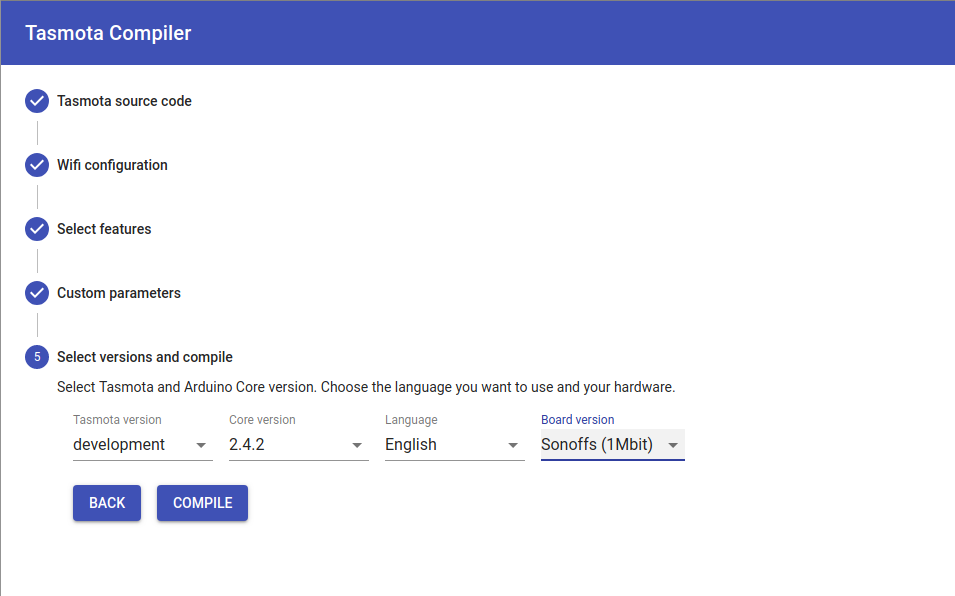Open the Tasmota source code step
Viewport: 955px width, 596px height.
click(124, 101)
